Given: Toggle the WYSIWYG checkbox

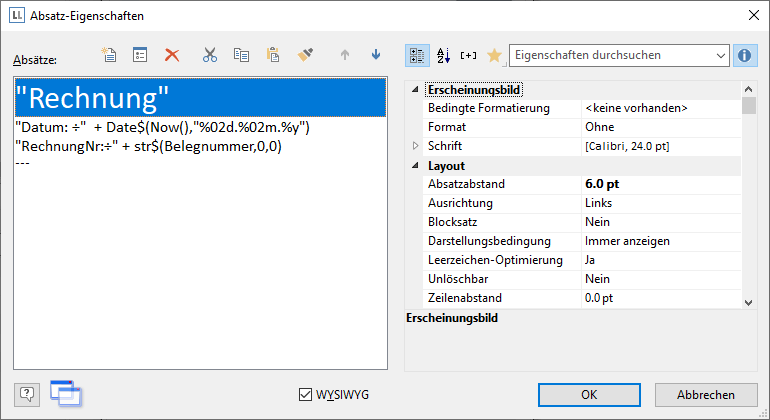Looking at the screenshot, I should 306,395.
